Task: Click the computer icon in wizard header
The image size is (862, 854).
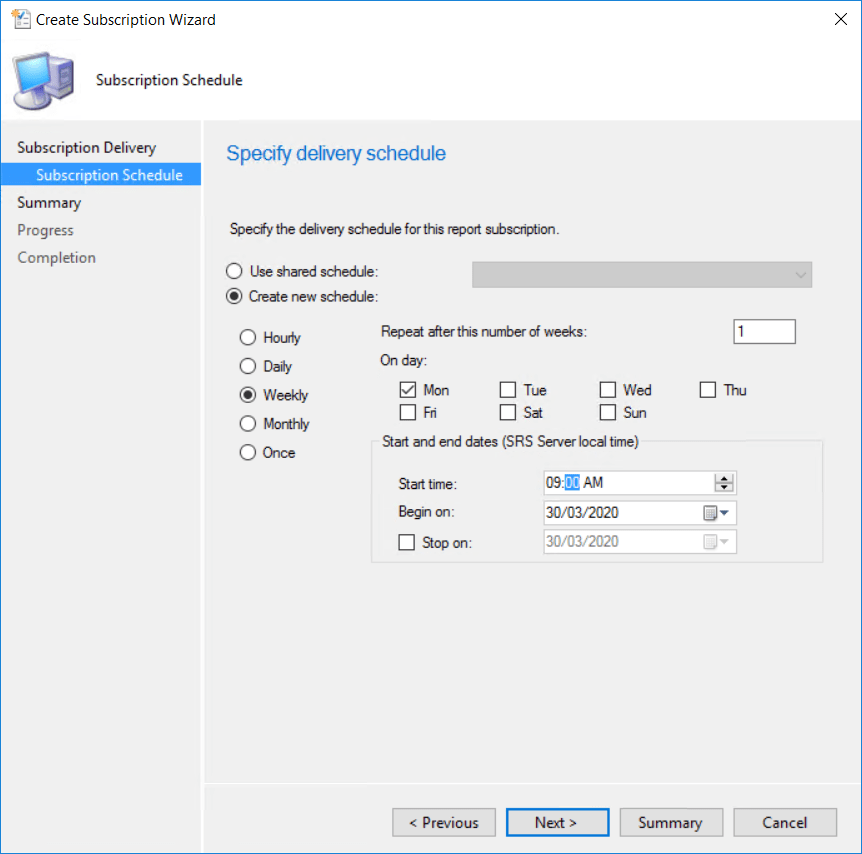Action: (43, 80)
